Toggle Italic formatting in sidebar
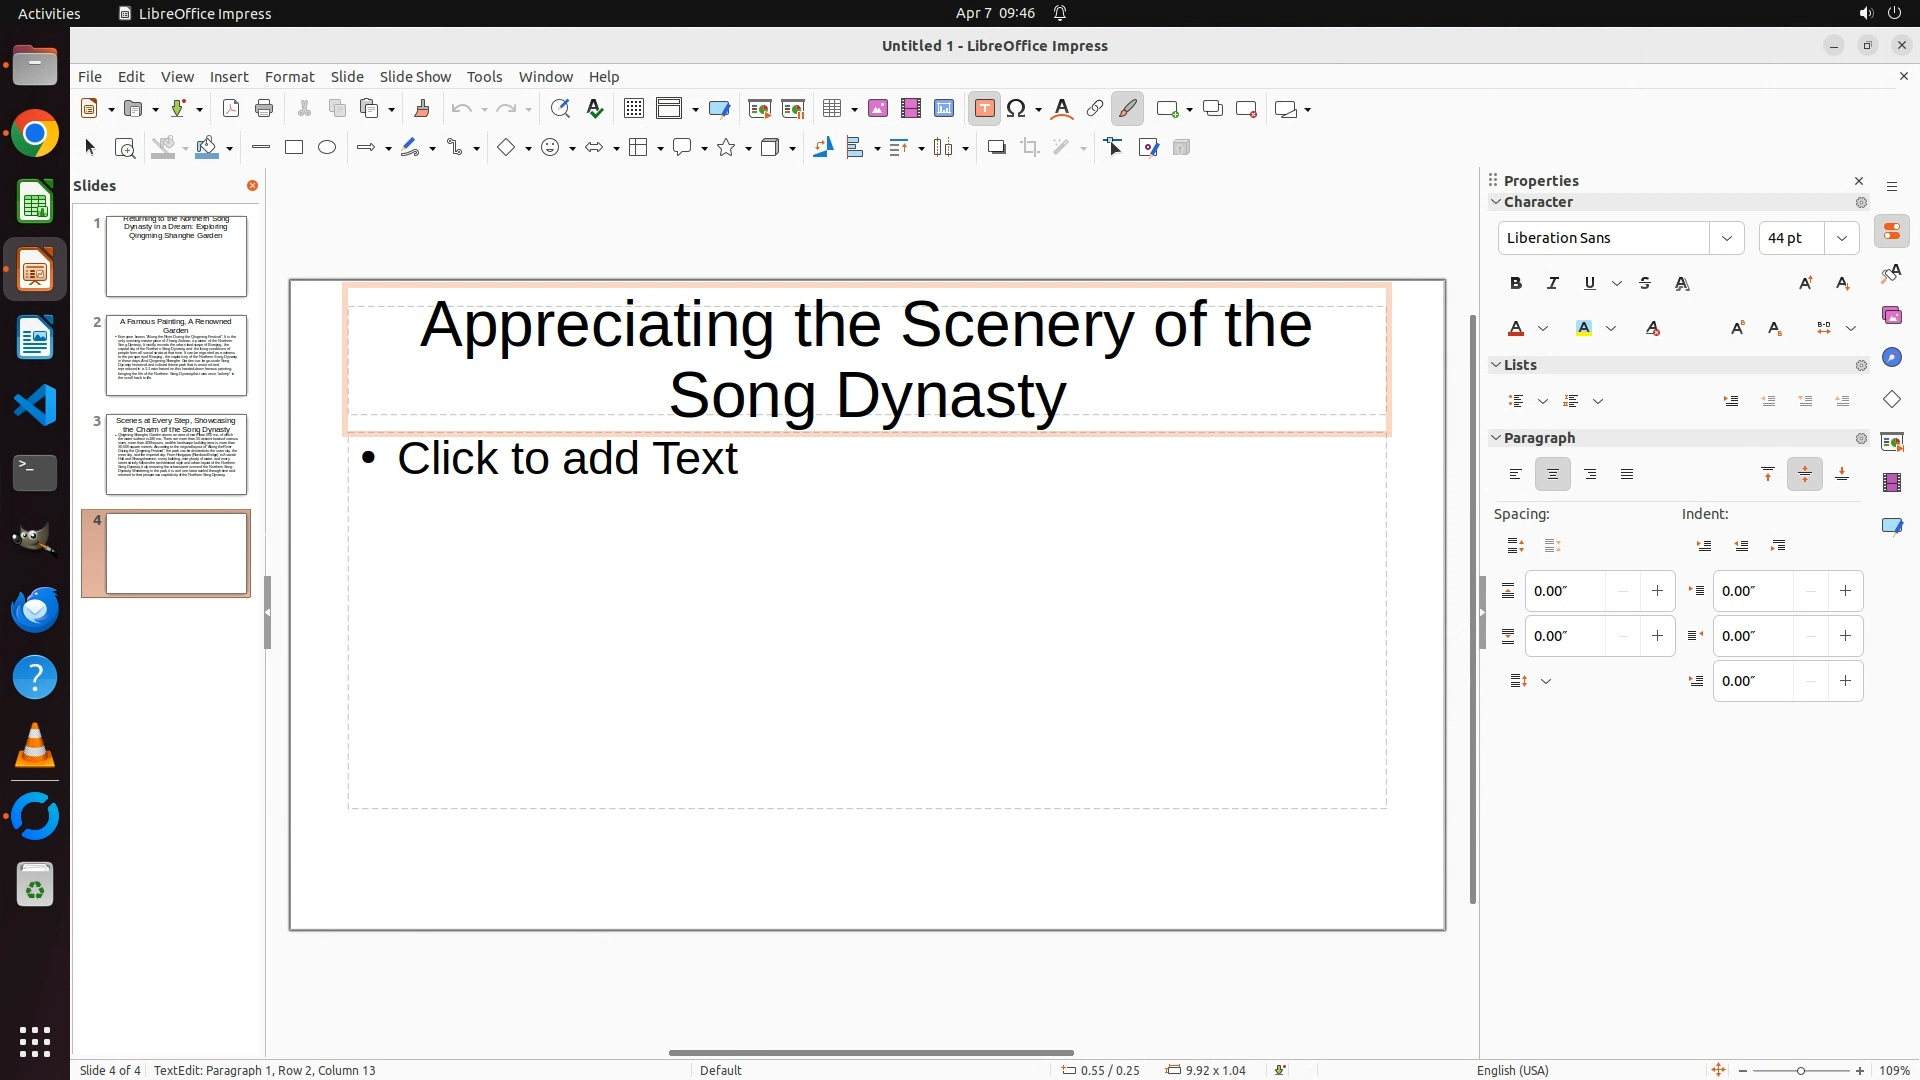This screenshot has height=1080, width=1920. click(1553, 284)
